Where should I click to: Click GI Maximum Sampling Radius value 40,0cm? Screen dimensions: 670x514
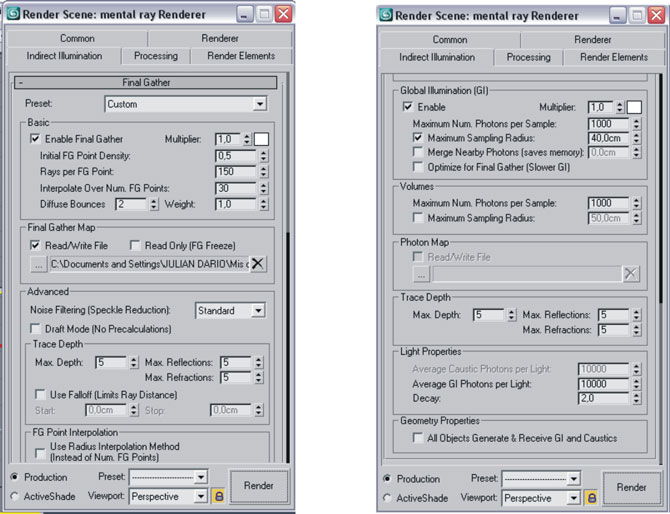[609, 138]
